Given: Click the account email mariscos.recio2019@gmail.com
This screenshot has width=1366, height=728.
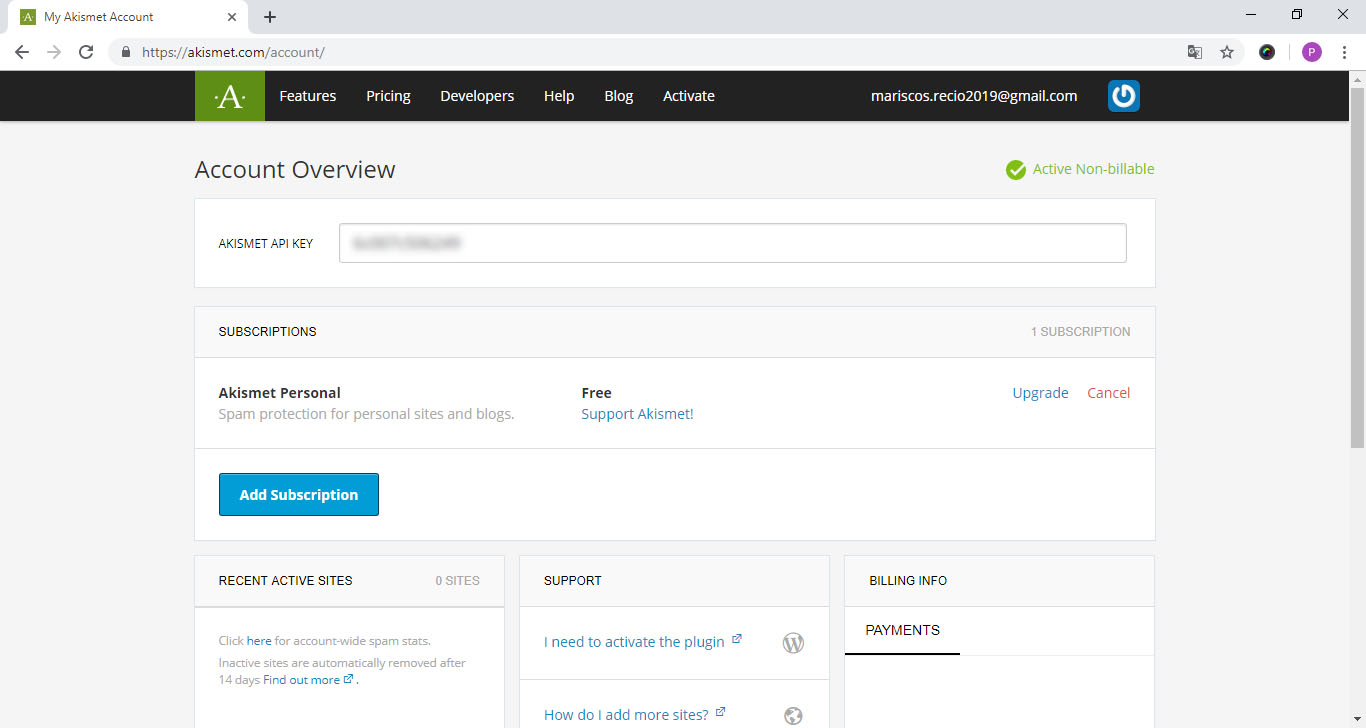Looking at the screenshot, I should tap(975, 96).
